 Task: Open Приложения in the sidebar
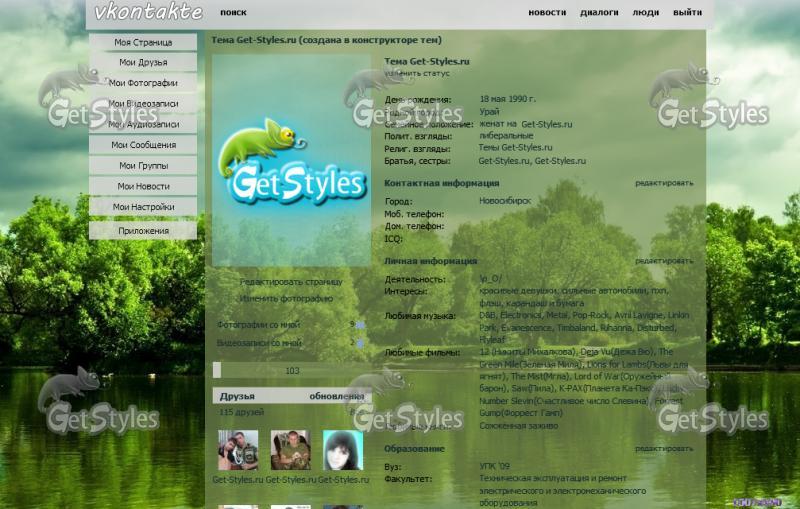tap(143, 231)
